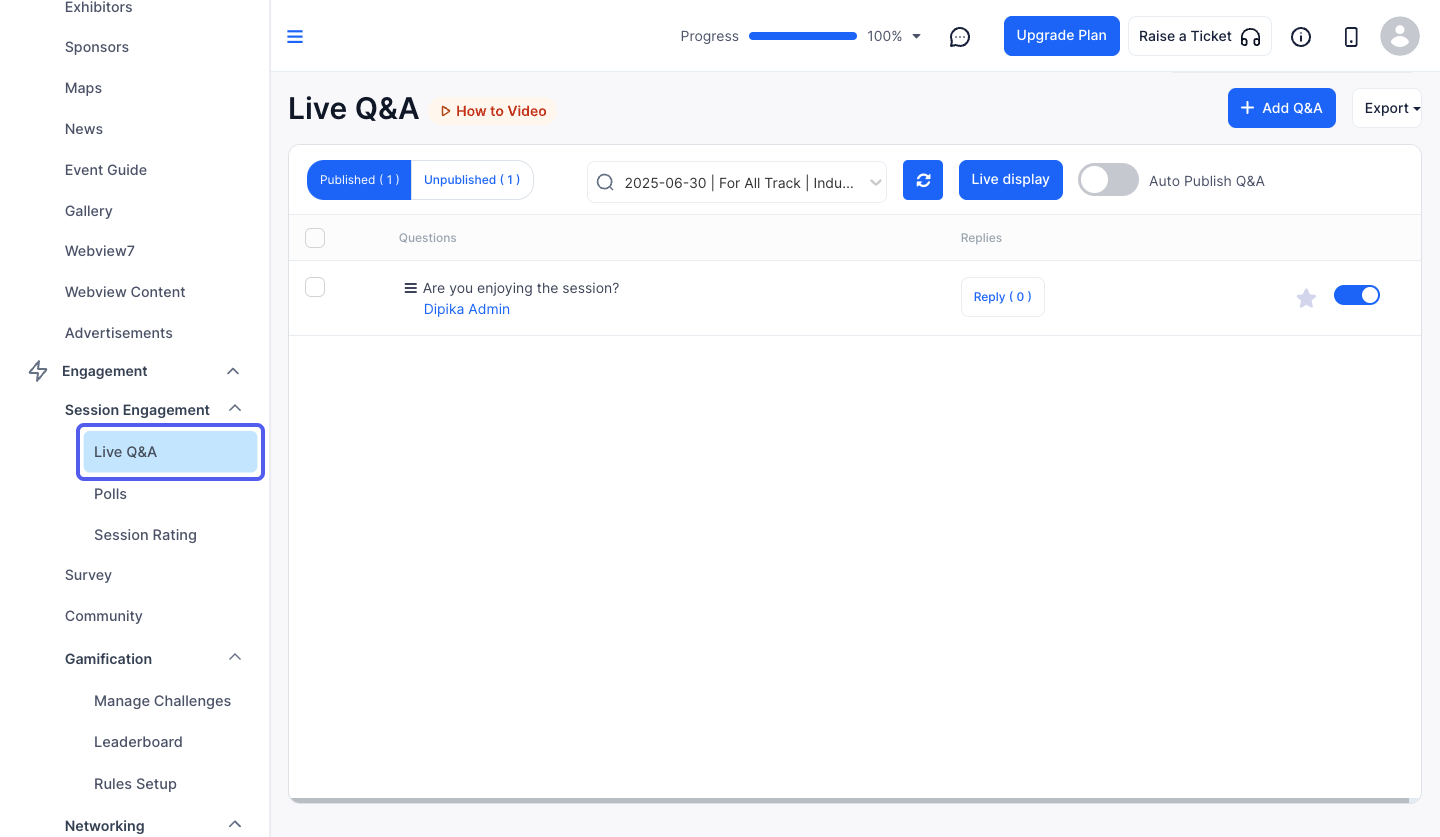
Task: Click the info circle icon
Action: tap(1301, 37)
